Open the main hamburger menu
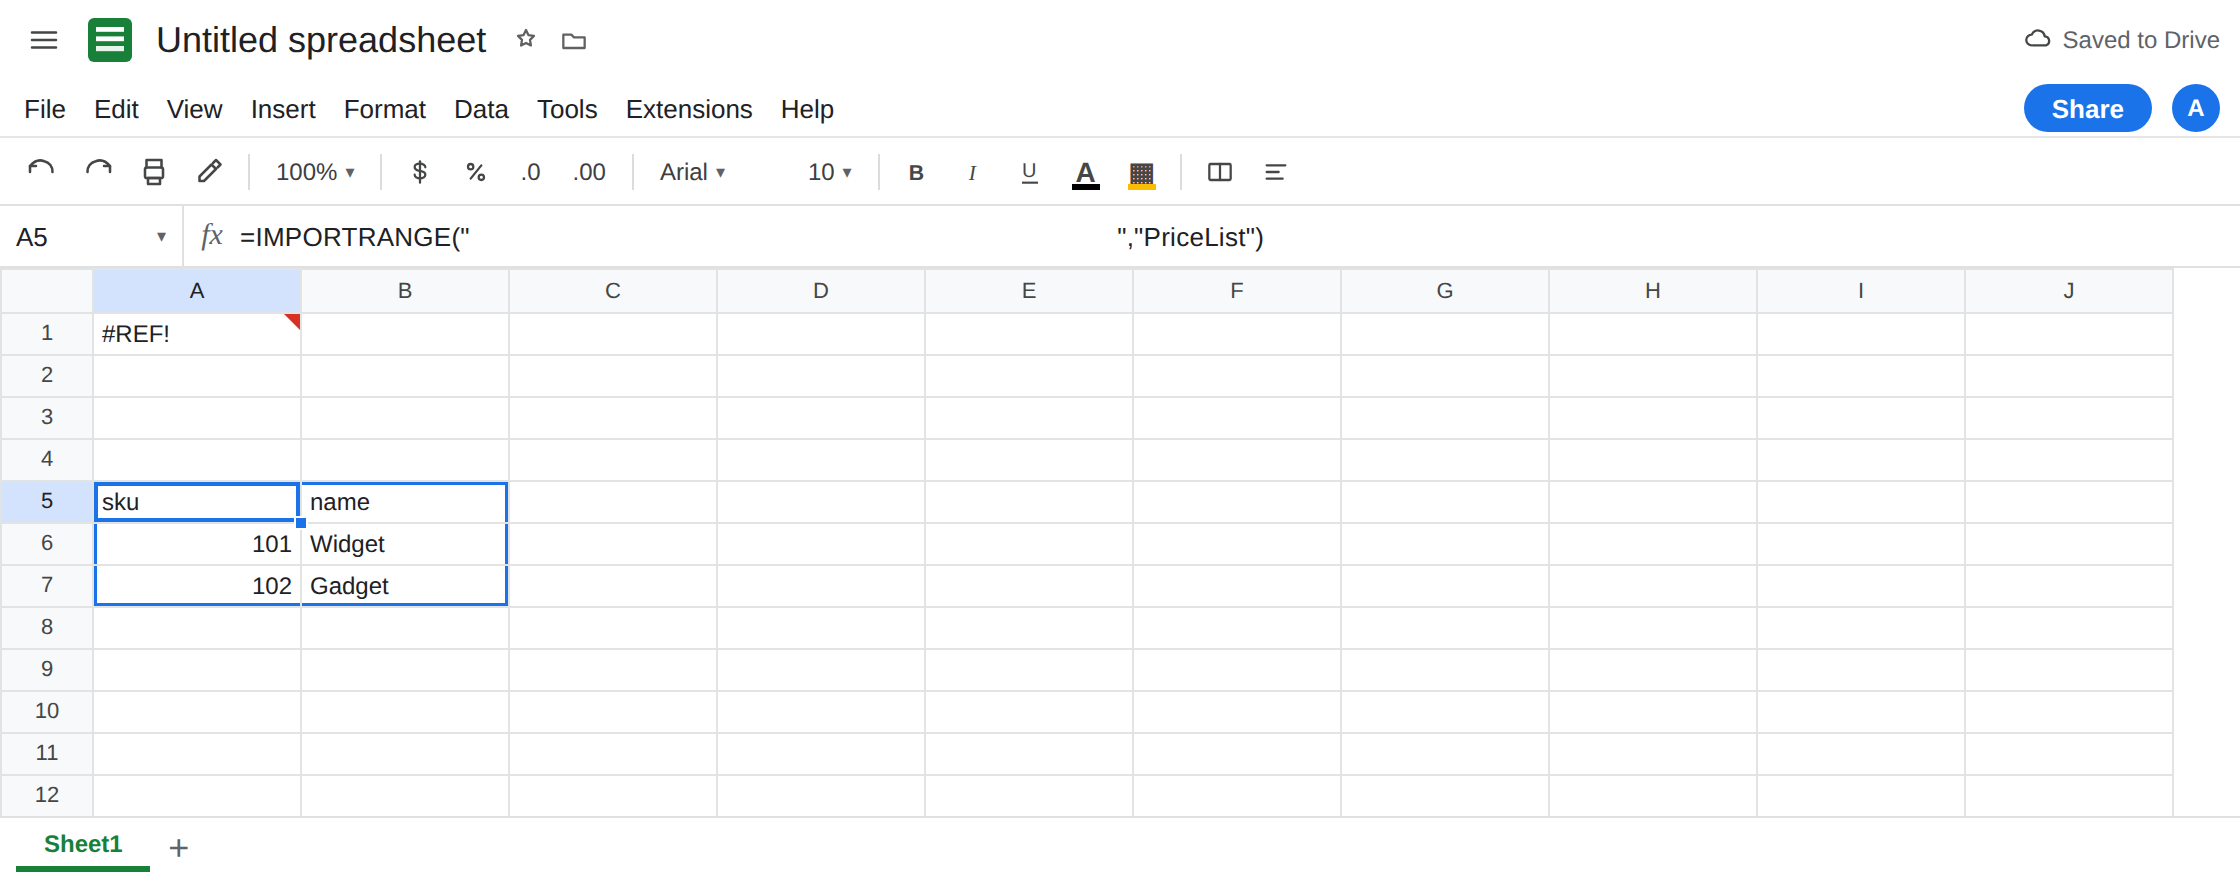2240x872 pixels. click(x=44, y=40)
